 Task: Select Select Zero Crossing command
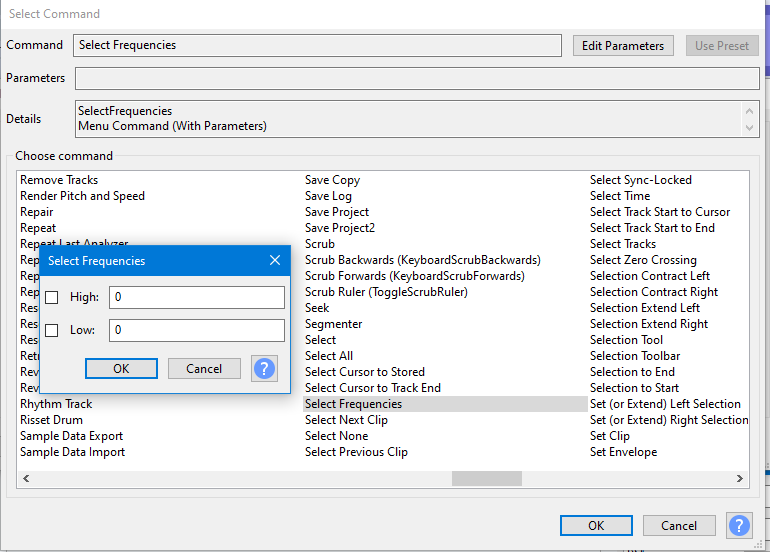[x=643, y=260]
